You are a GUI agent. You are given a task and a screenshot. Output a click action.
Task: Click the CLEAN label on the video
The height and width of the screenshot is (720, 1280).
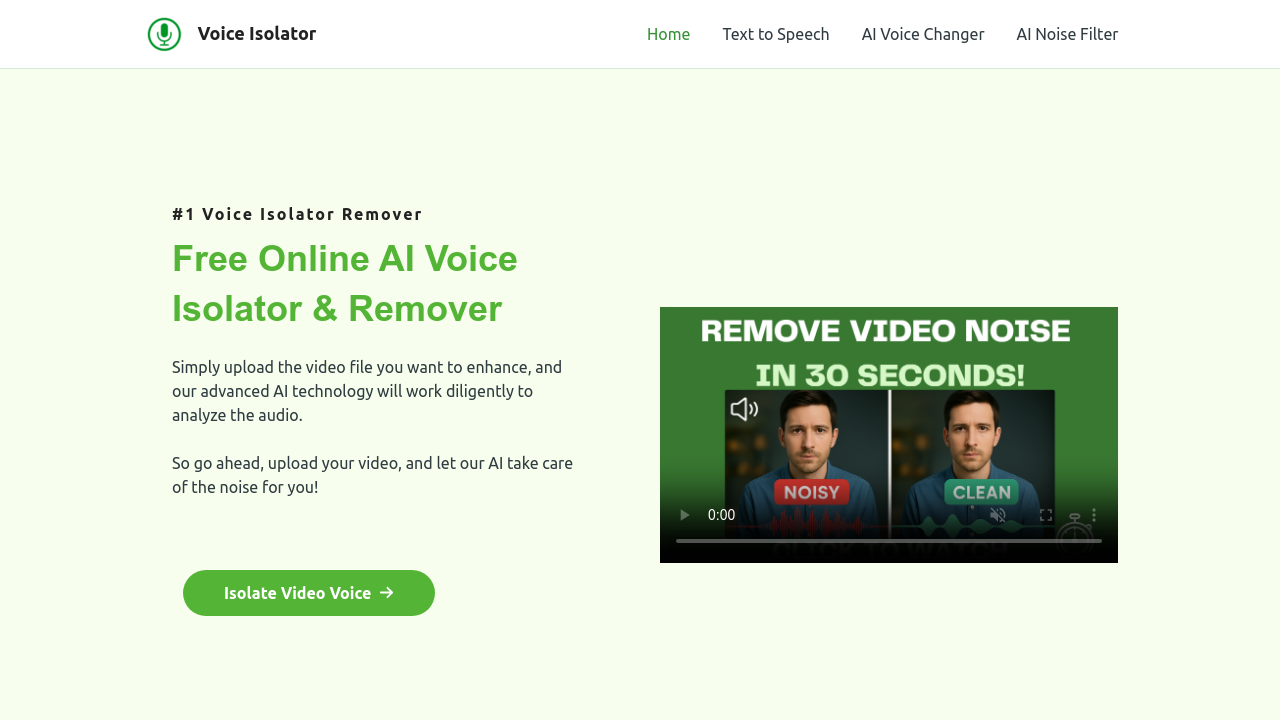click(x=981, y=492)
